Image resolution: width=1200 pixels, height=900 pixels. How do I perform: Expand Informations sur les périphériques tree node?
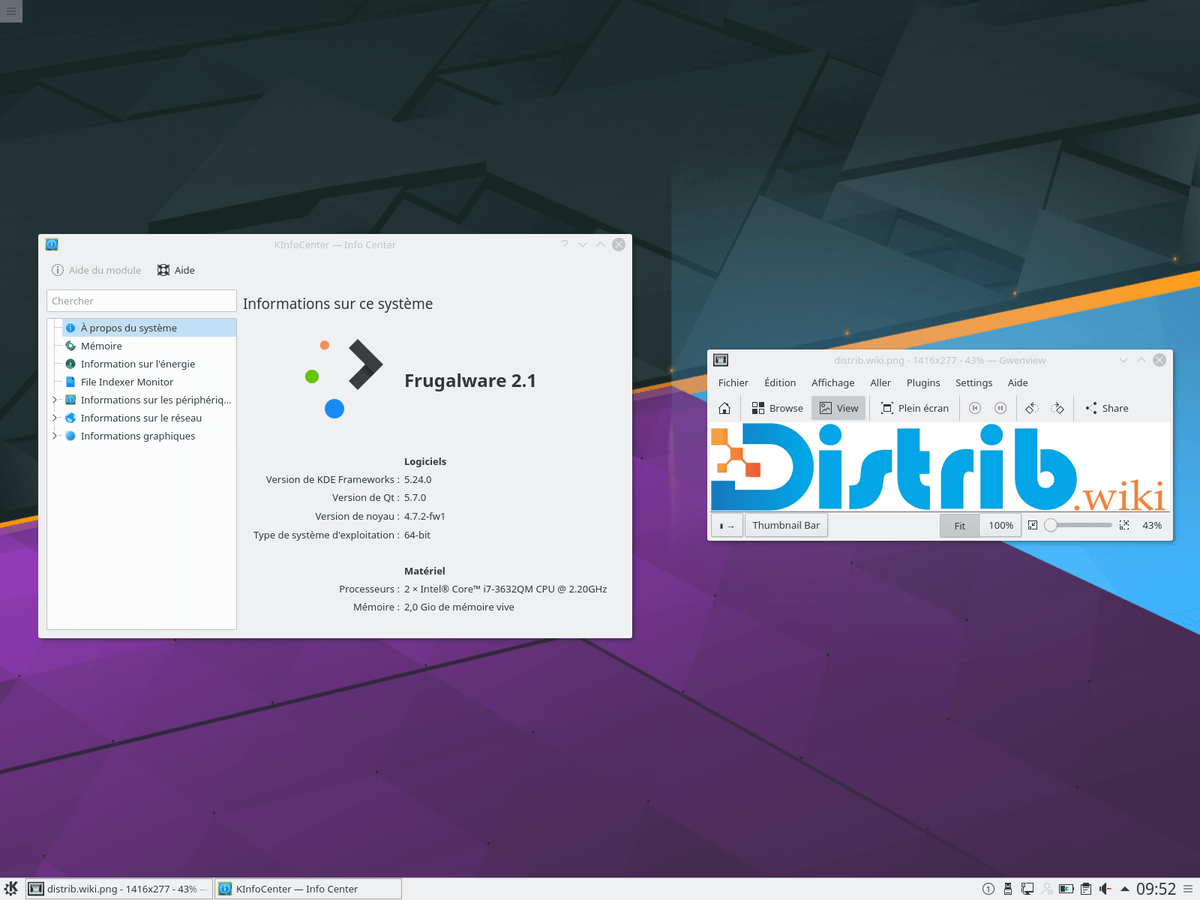click(55, 400)
